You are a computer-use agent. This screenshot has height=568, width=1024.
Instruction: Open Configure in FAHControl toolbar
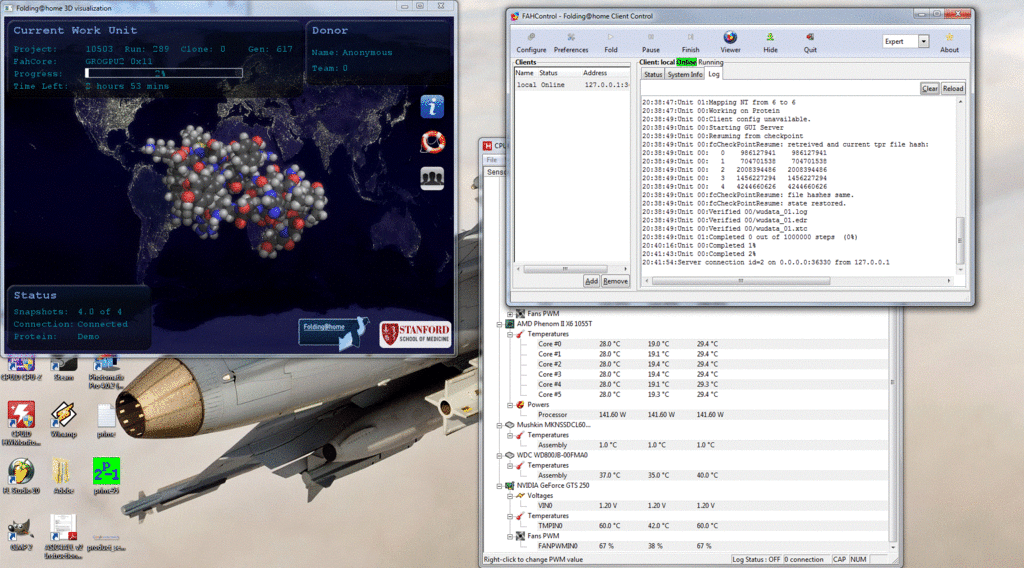pyautogui.click(x=531, y=43)
